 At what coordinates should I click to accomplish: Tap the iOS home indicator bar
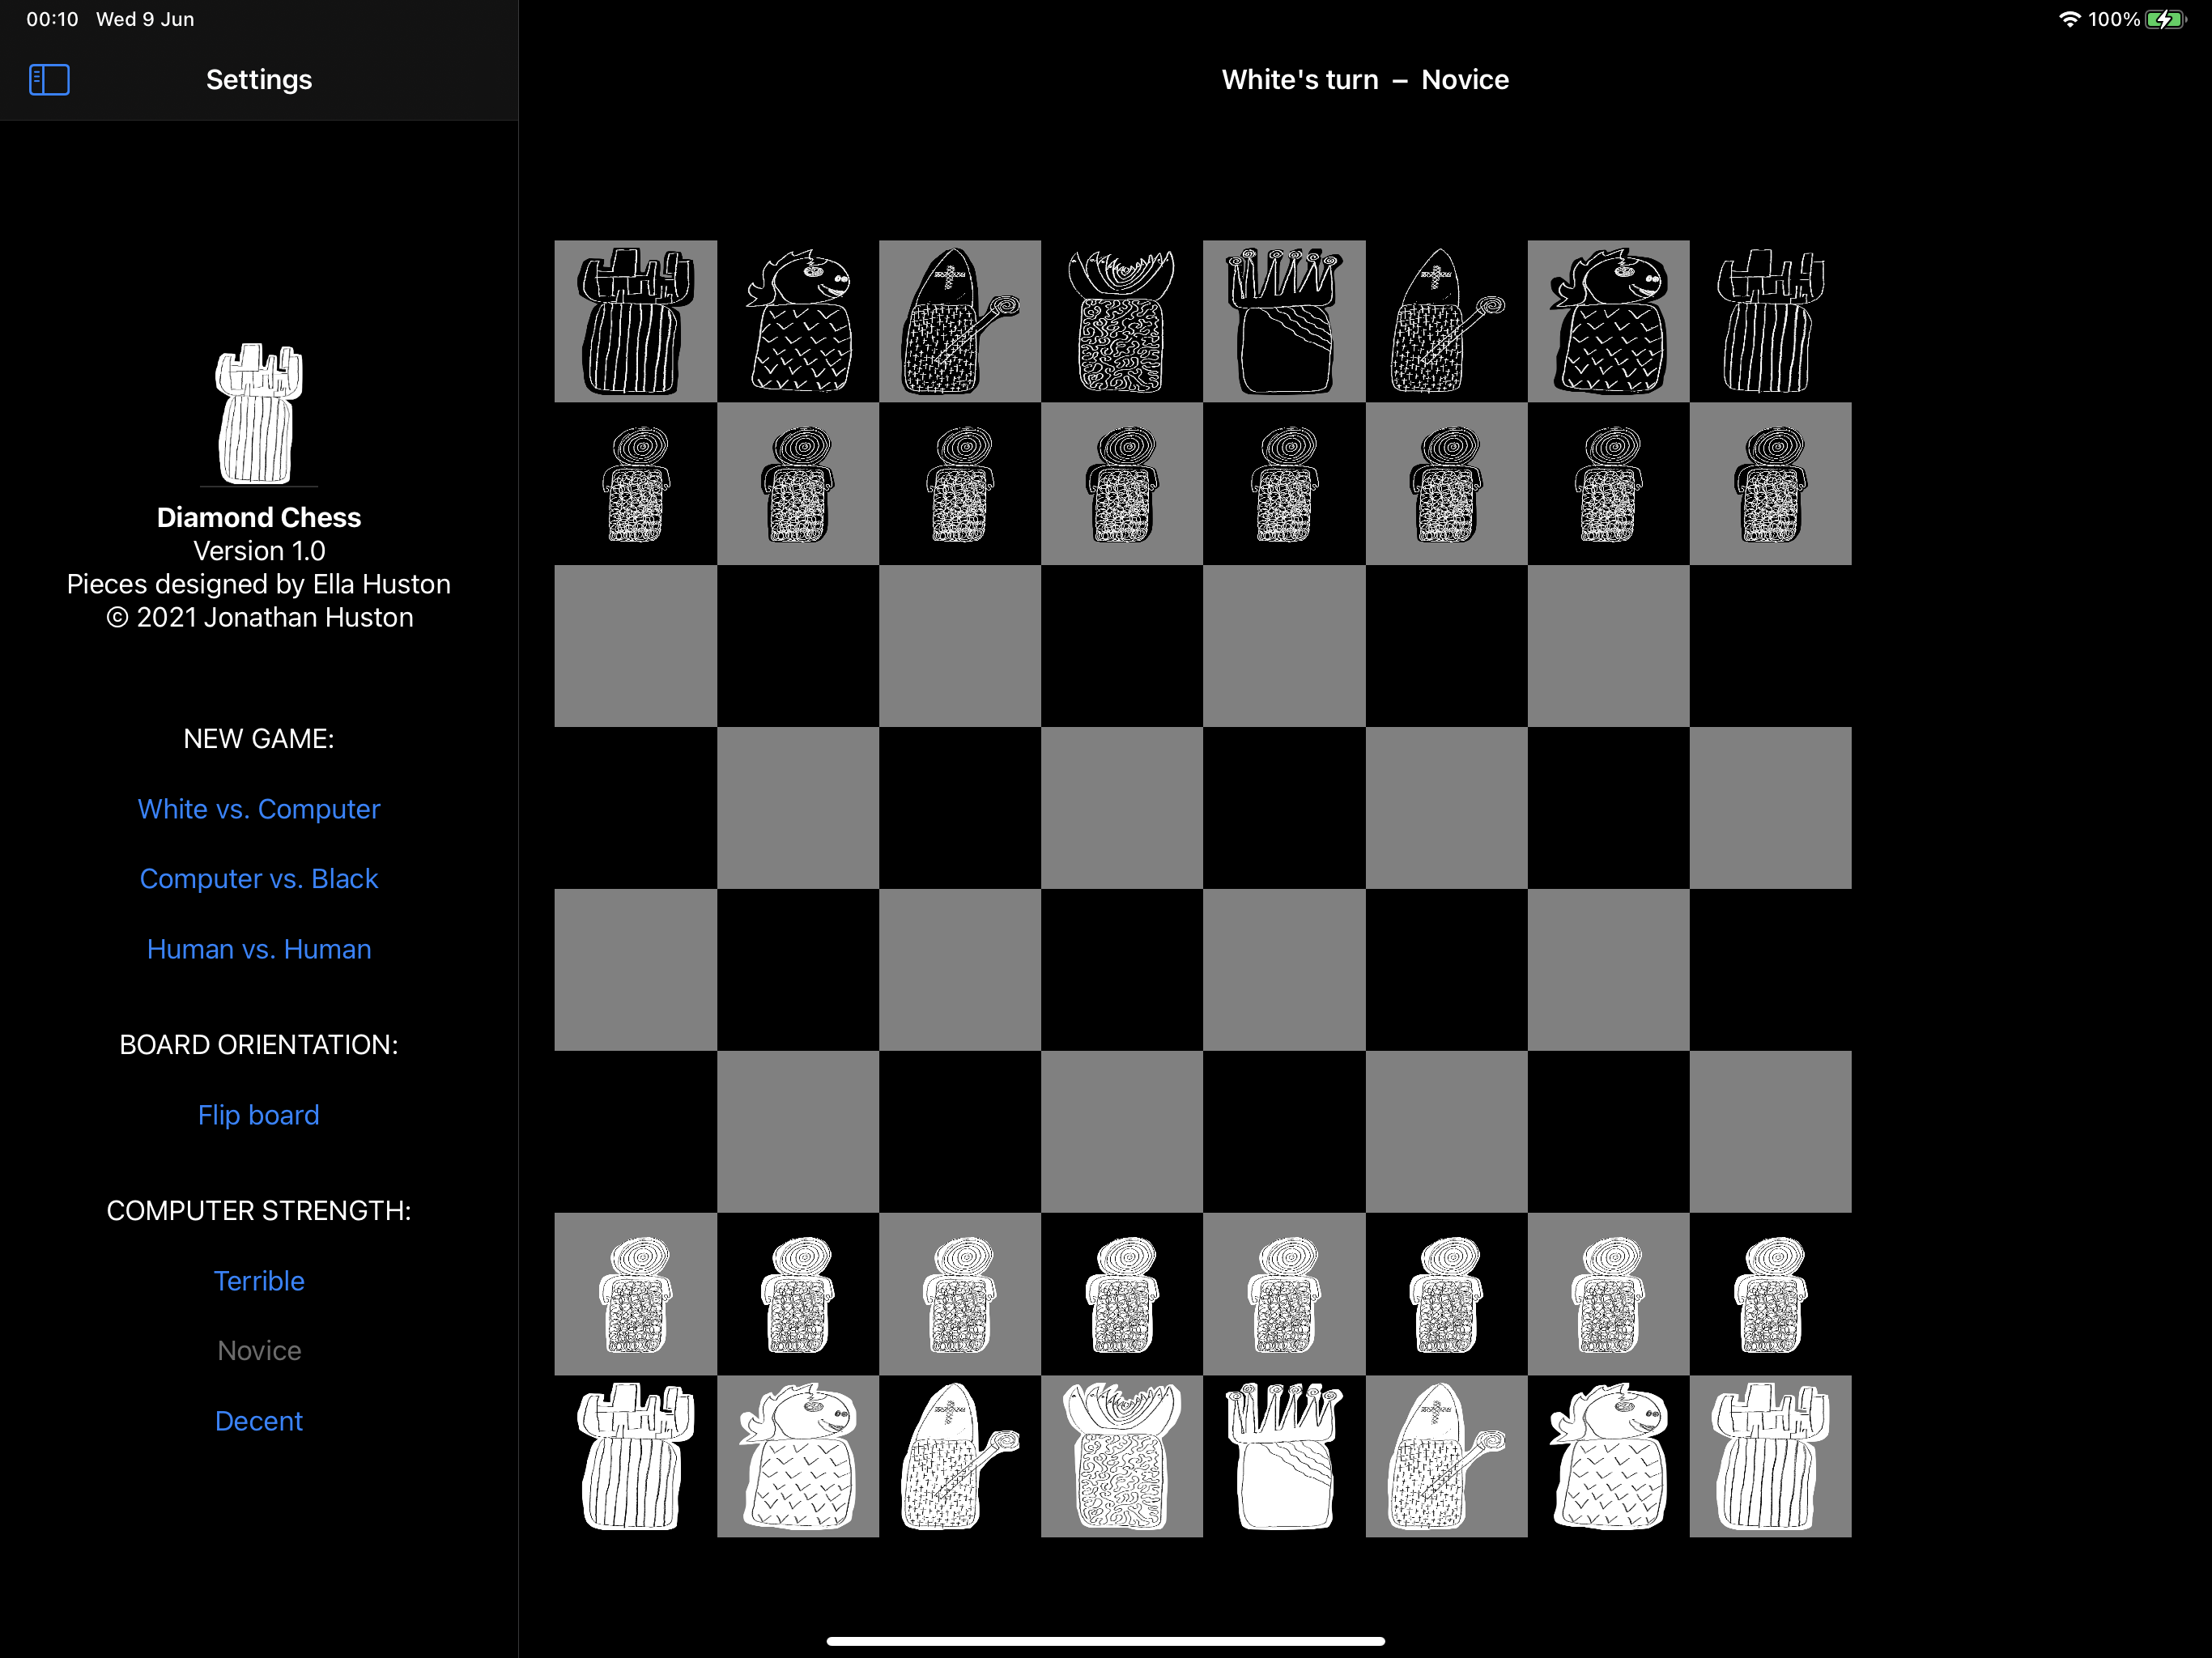click(x=1105, y=1641)
